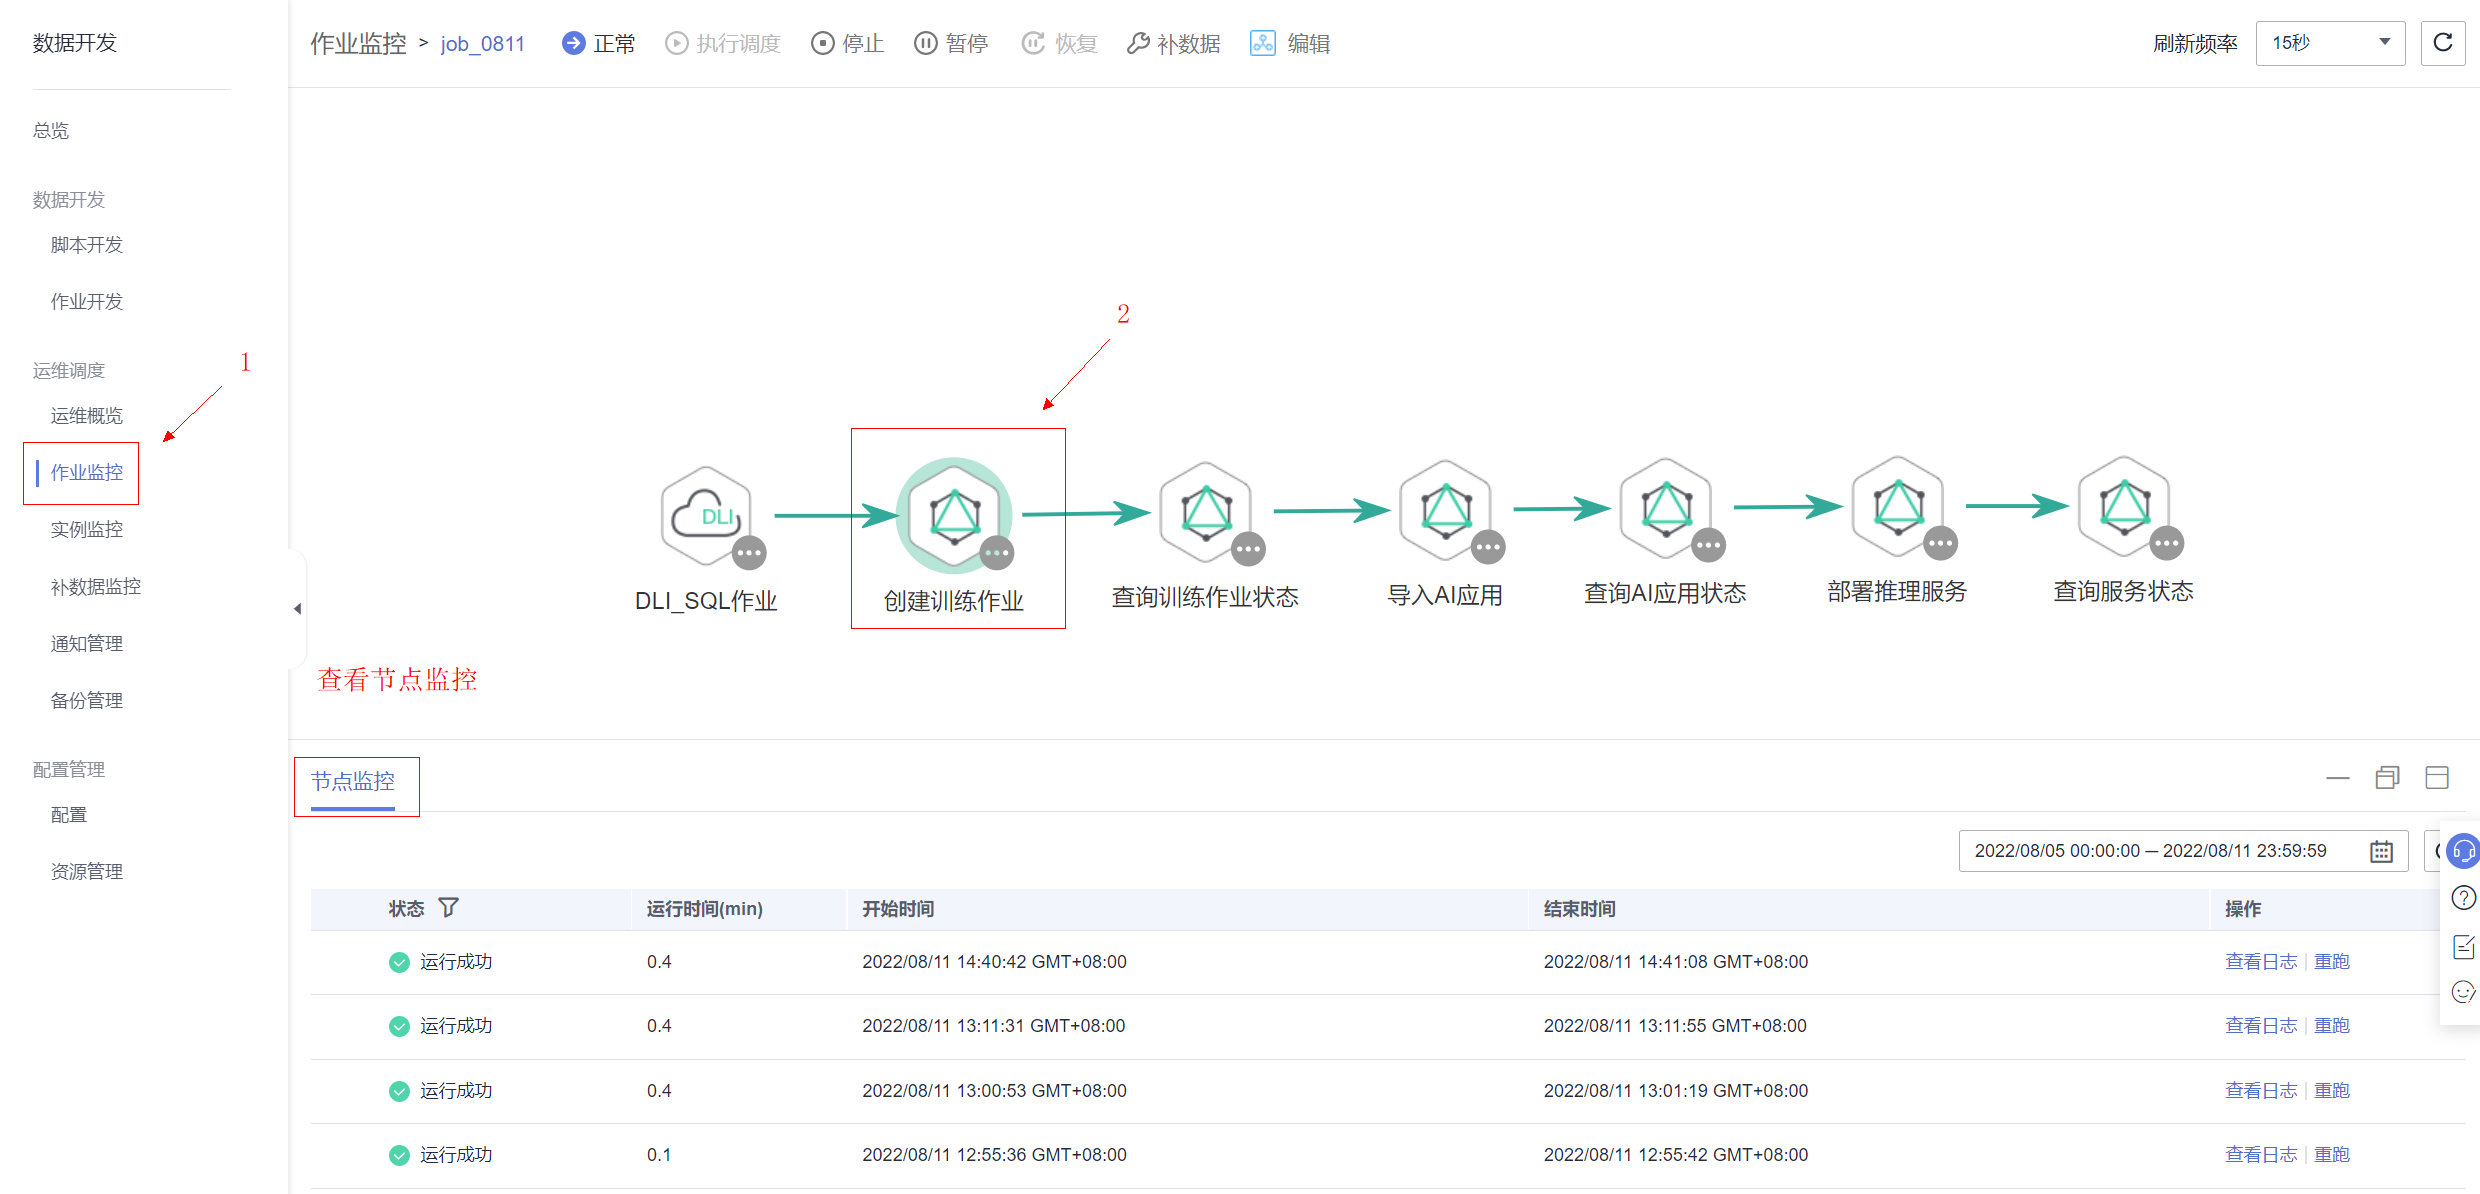This screenshot has width=2480, height=1194.
Task: Open the more-options dots on 导入AI应用 node
Action: click(x=1488, y=546)
